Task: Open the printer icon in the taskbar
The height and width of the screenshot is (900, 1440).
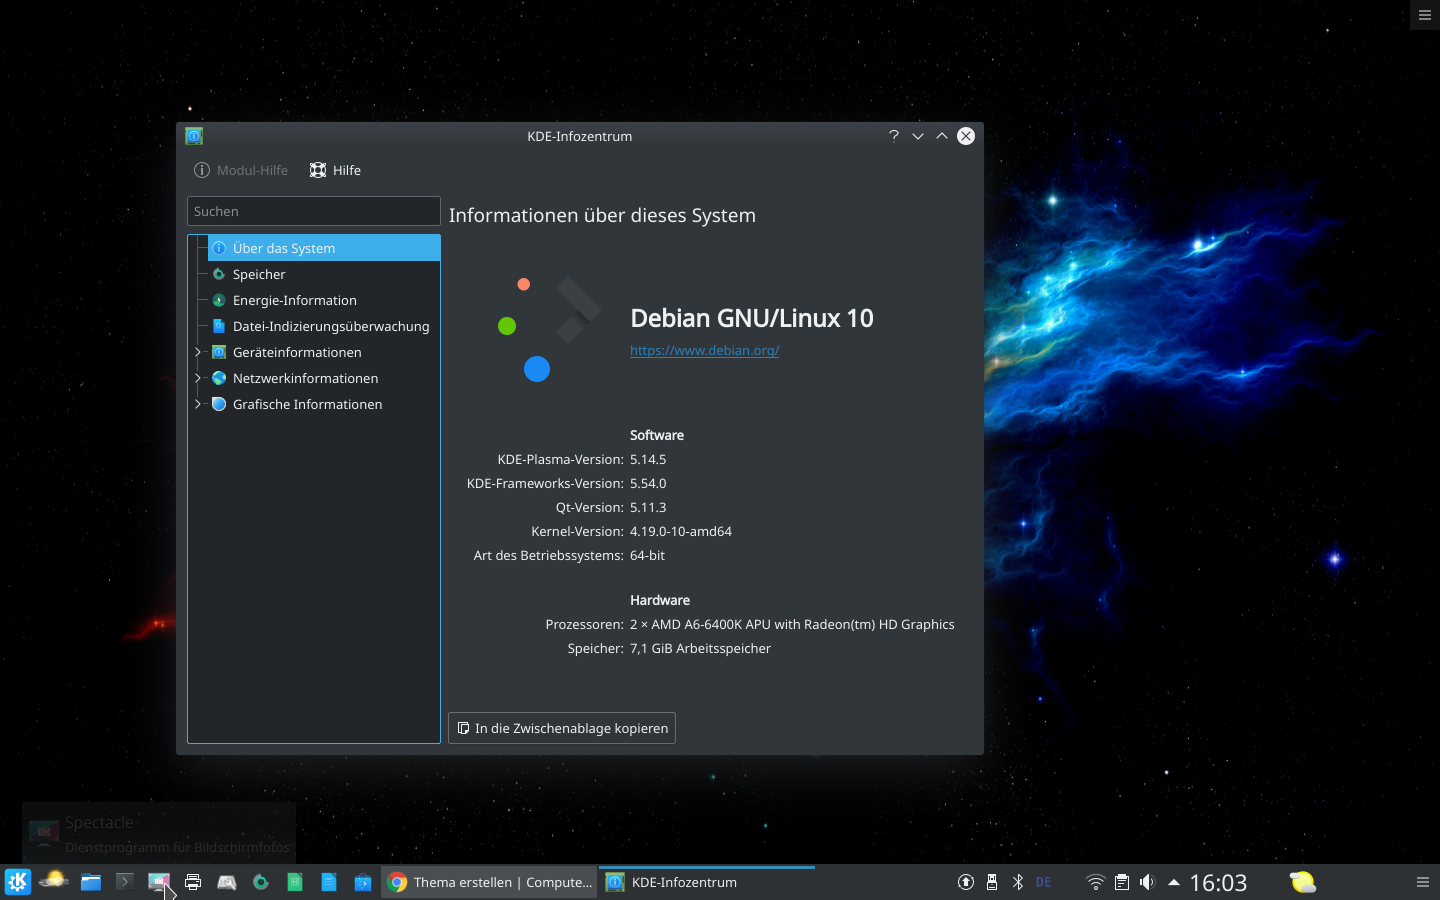Action: point(193,882)
